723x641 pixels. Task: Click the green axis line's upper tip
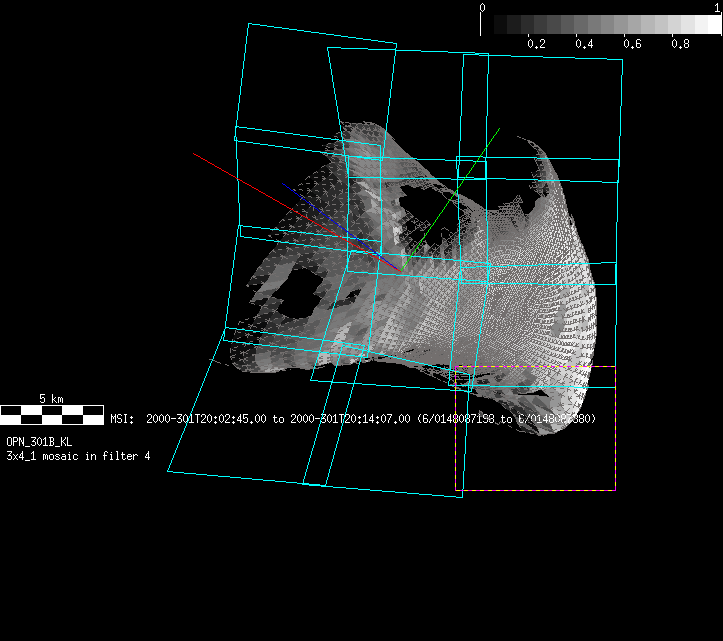click(x=499, y=129)
